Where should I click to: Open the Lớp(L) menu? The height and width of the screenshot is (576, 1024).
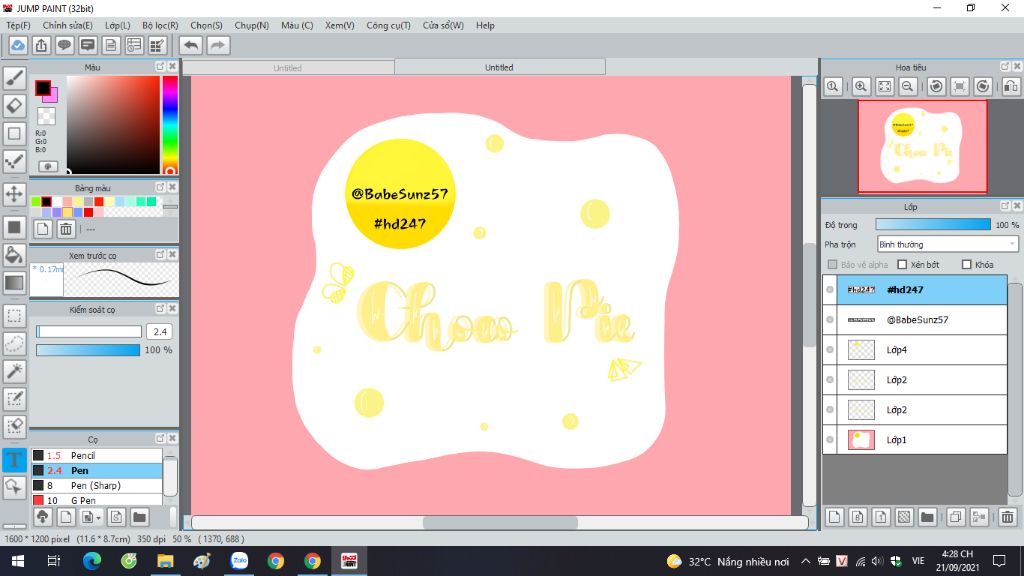coord(118,25)
